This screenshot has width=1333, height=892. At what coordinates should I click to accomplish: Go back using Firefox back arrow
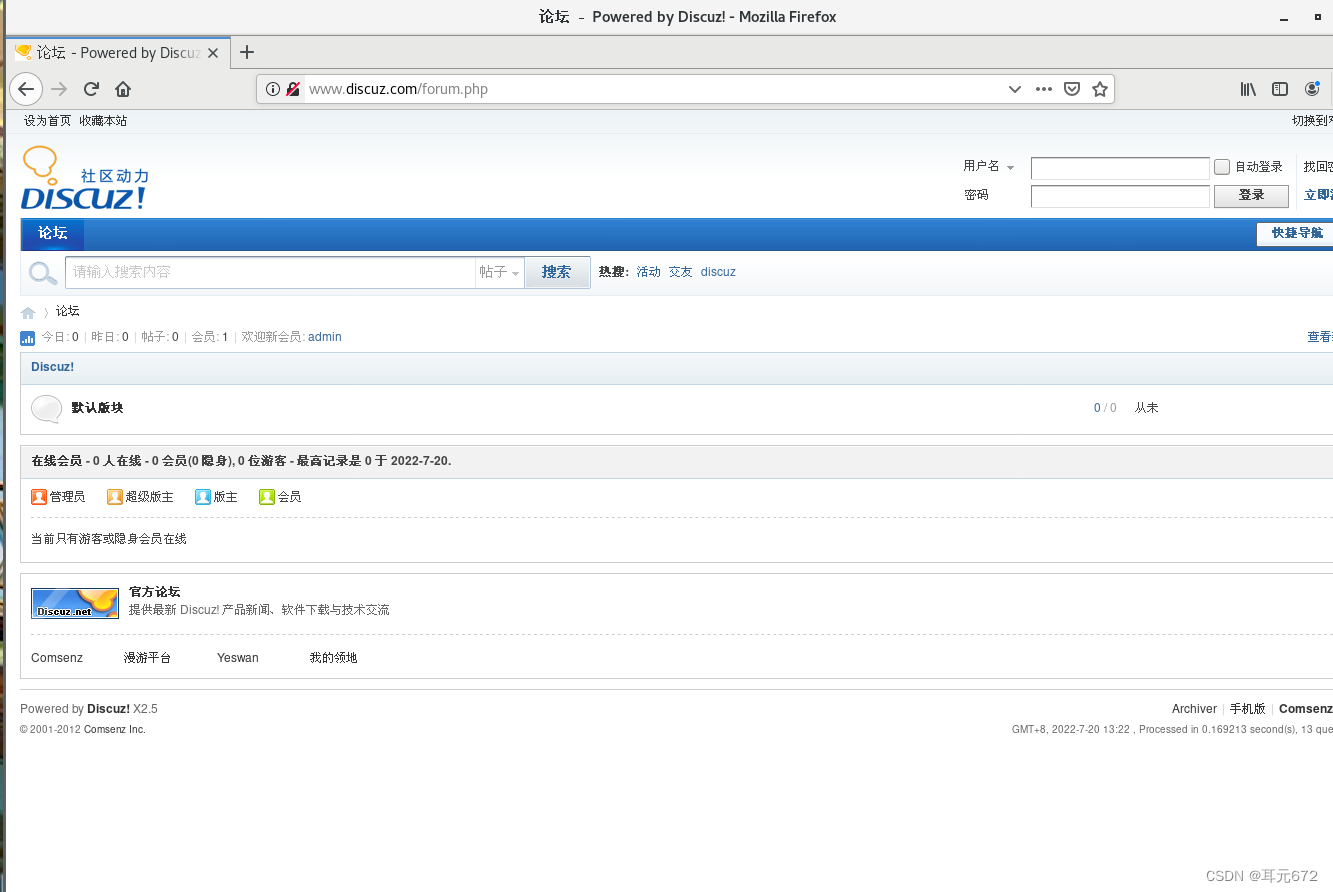pos(26,89)
